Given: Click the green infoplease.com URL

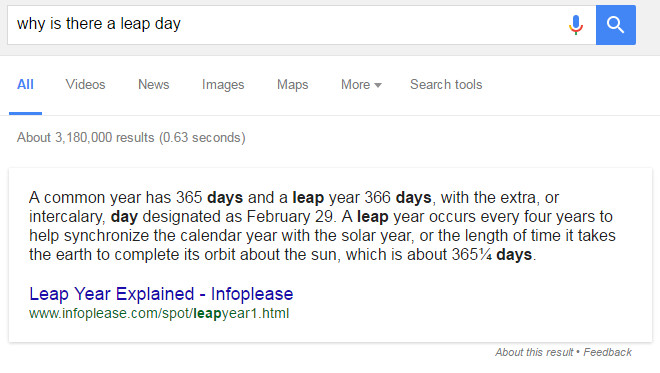Looking at the screenshot, I should pos(159,314).
